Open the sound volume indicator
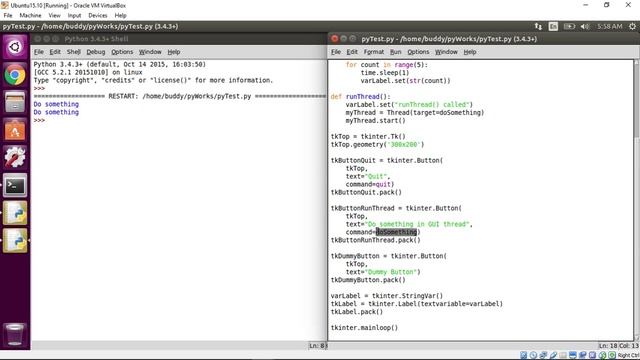Screen dimensions: 640x360 585,27
